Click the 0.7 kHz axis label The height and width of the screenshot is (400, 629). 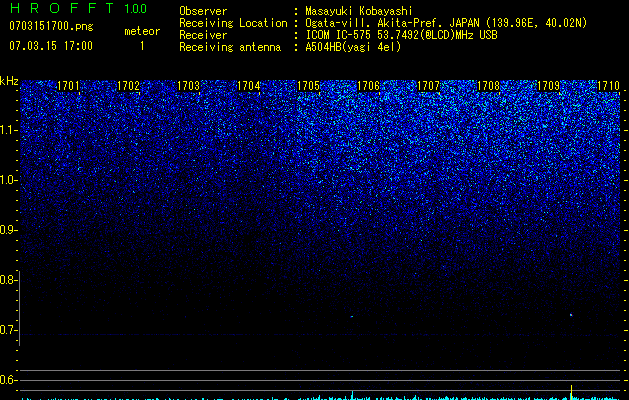[7, 330]
